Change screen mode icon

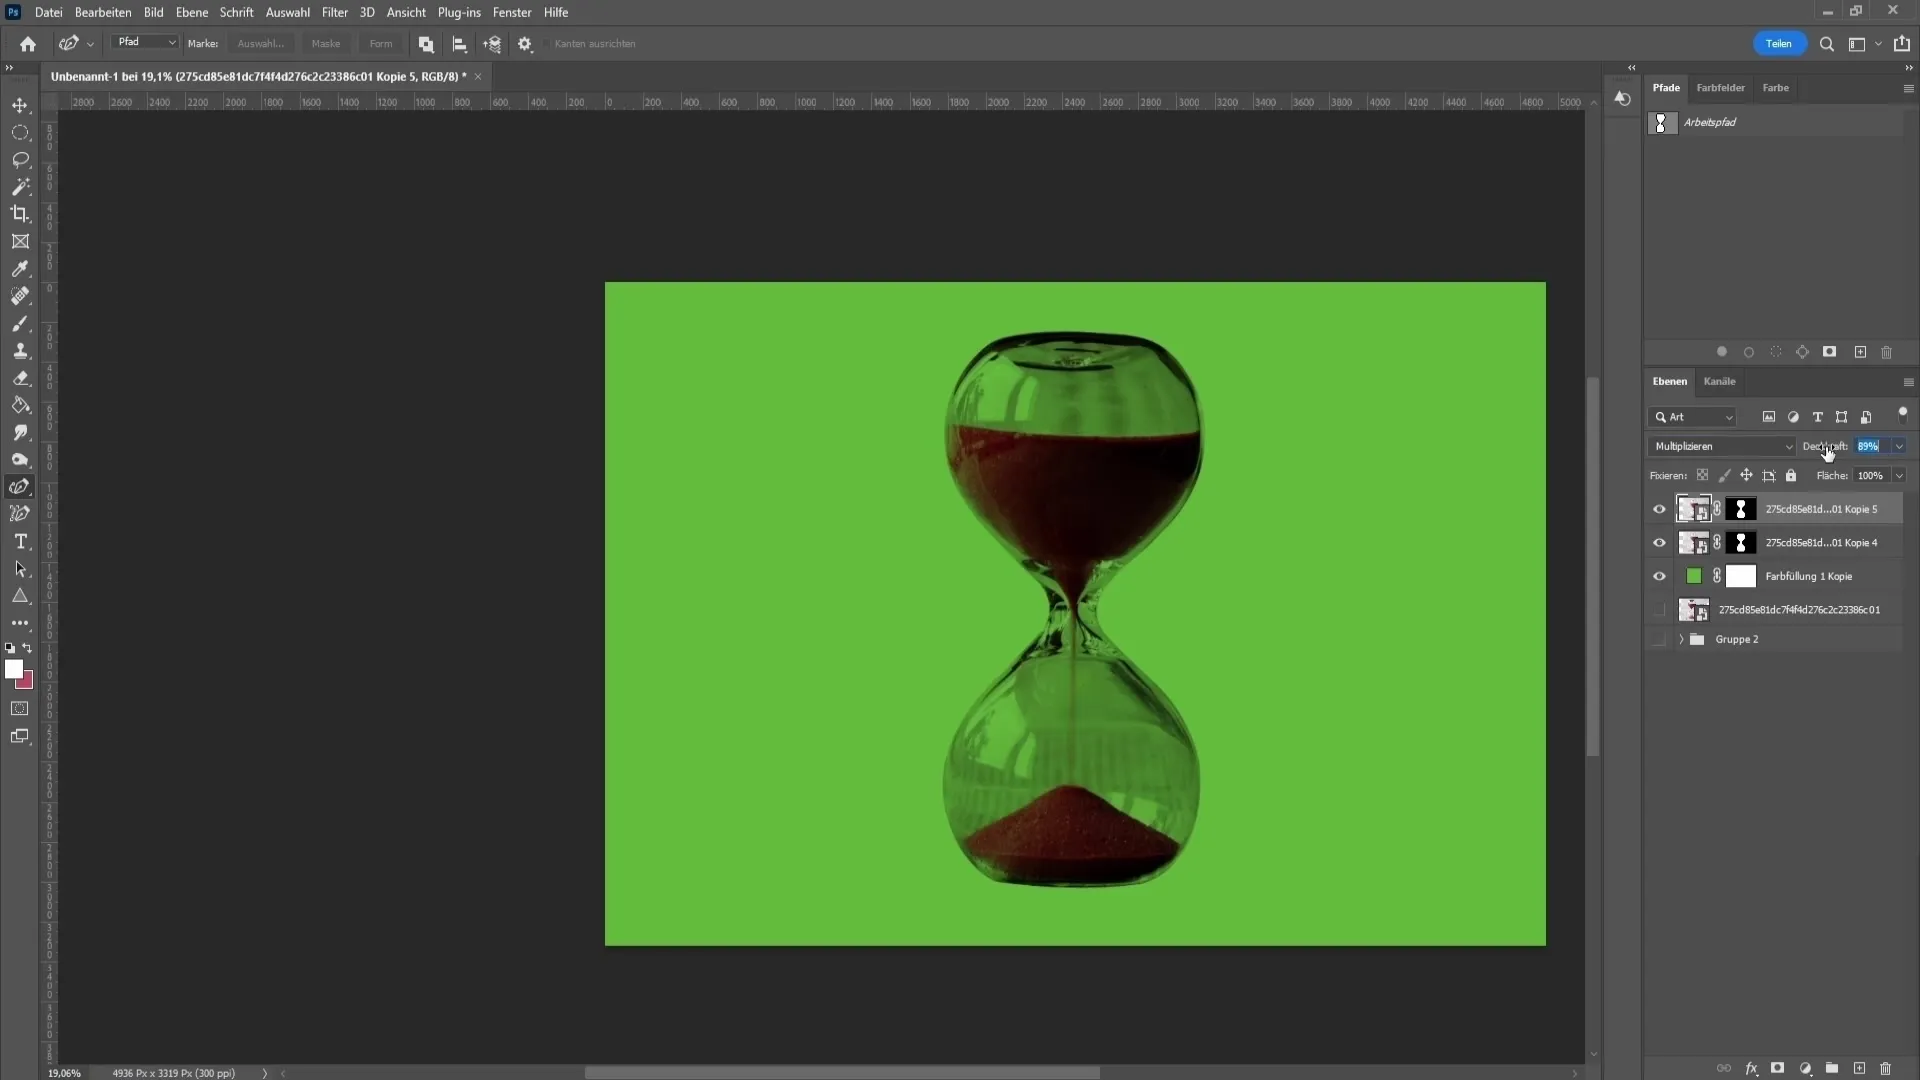click(20, 737)
